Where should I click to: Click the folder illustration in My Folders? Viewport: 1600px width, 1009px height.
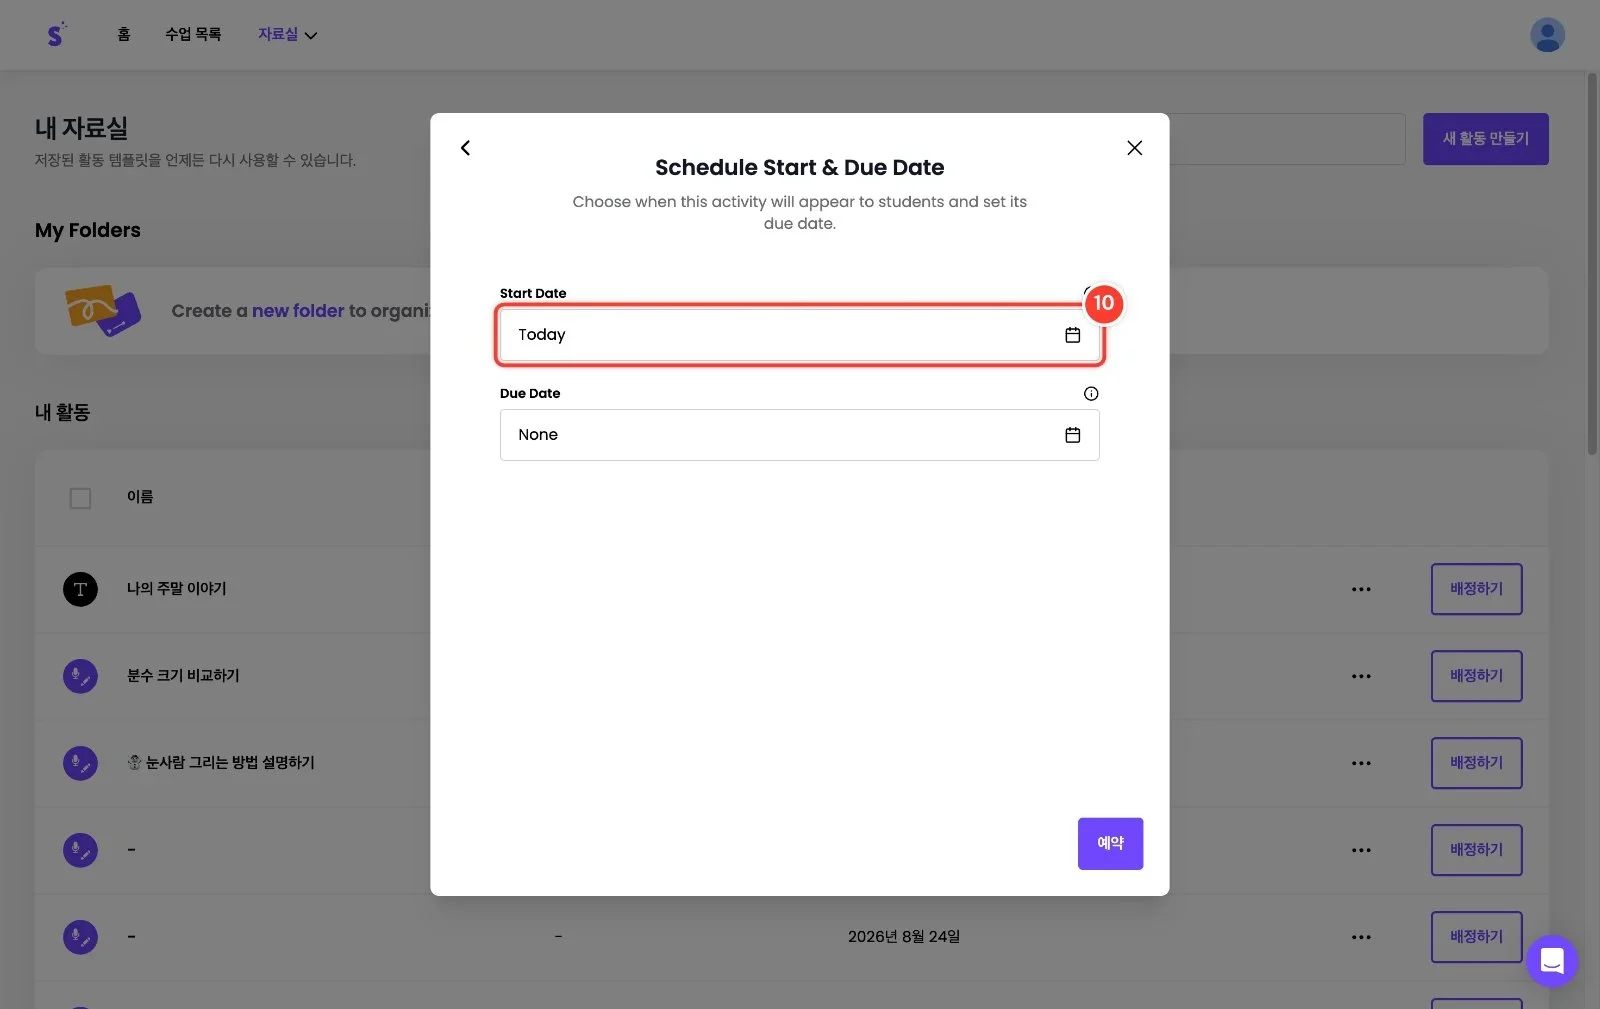102,310
